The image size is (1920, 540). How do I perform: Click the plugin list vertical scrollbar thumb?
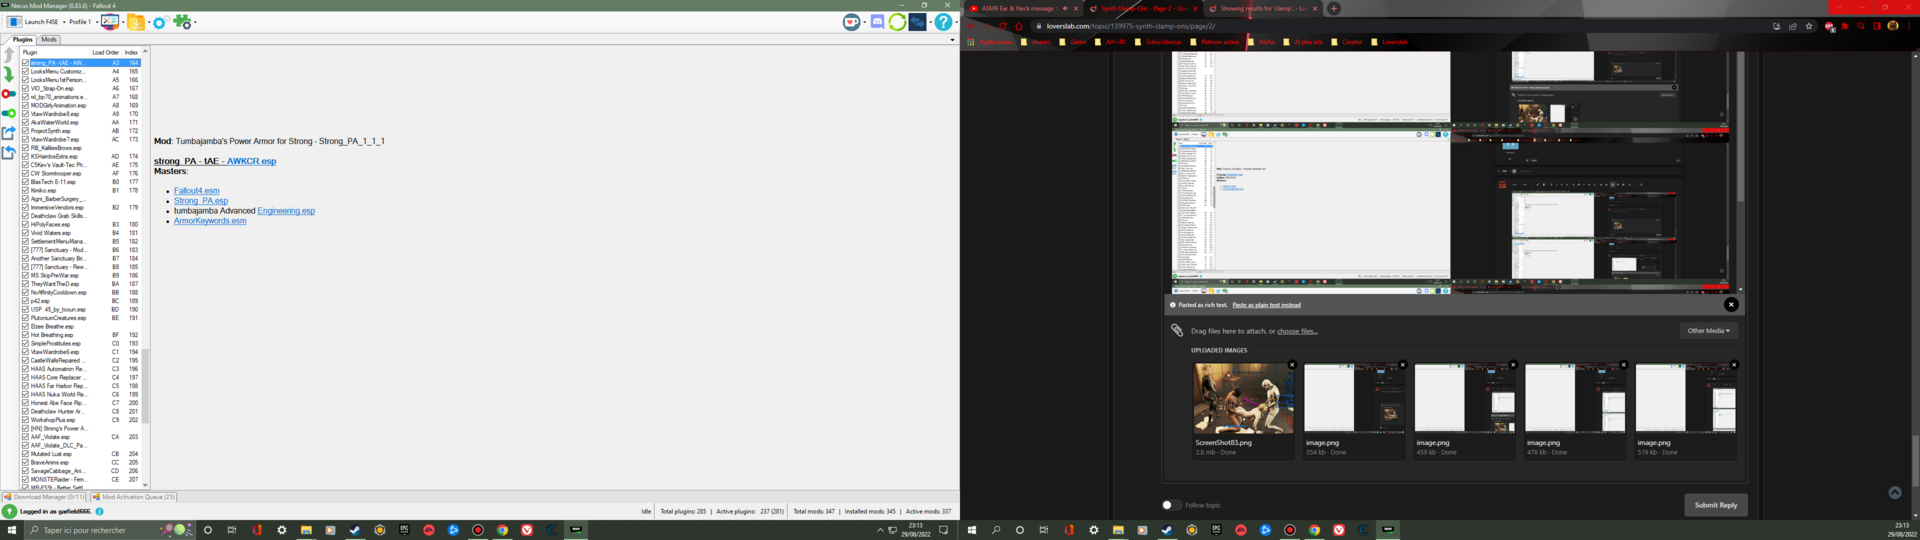pos(145,386)
